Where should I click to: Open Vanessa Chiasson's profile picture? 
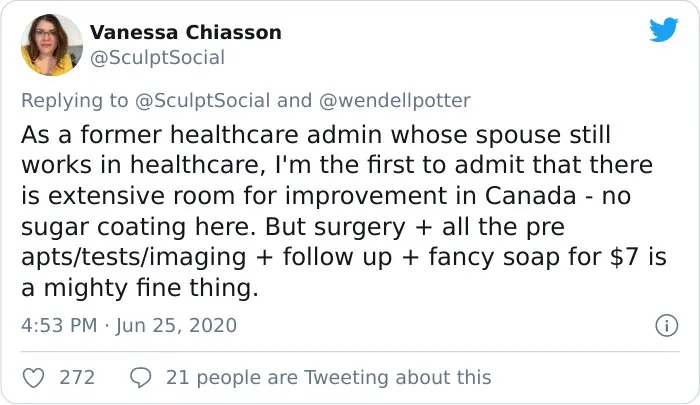[x=52, y=45]
